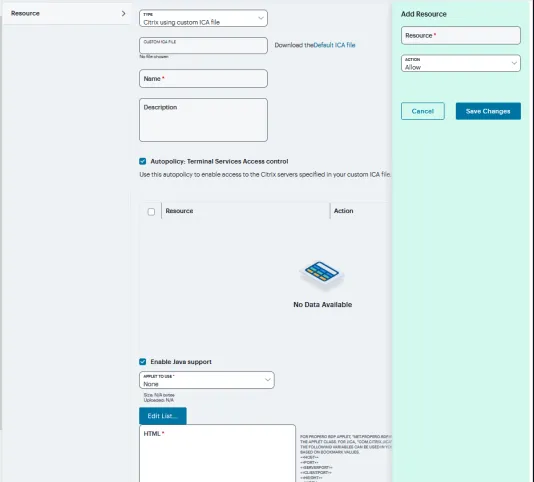Uncheck Autopolicy Terminal Services Access control
The height and width of the screenshot is (482, 534).
(x=143, y=161)
